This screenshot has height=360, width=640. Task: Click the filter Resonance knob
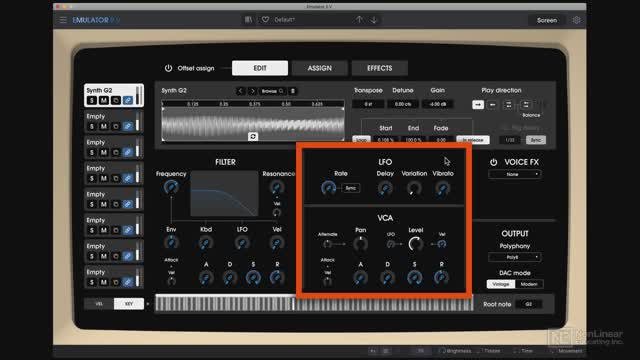[277, 187]
